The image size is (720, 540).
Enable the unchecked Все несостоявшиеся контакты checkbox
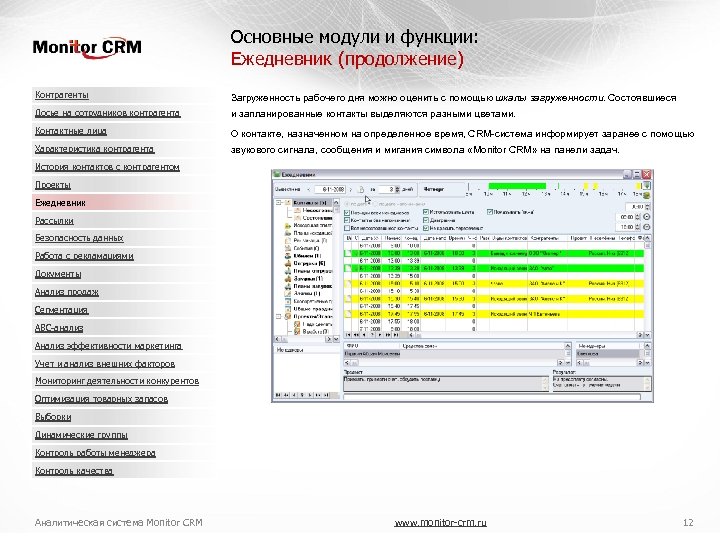click(x=347, y=228)
